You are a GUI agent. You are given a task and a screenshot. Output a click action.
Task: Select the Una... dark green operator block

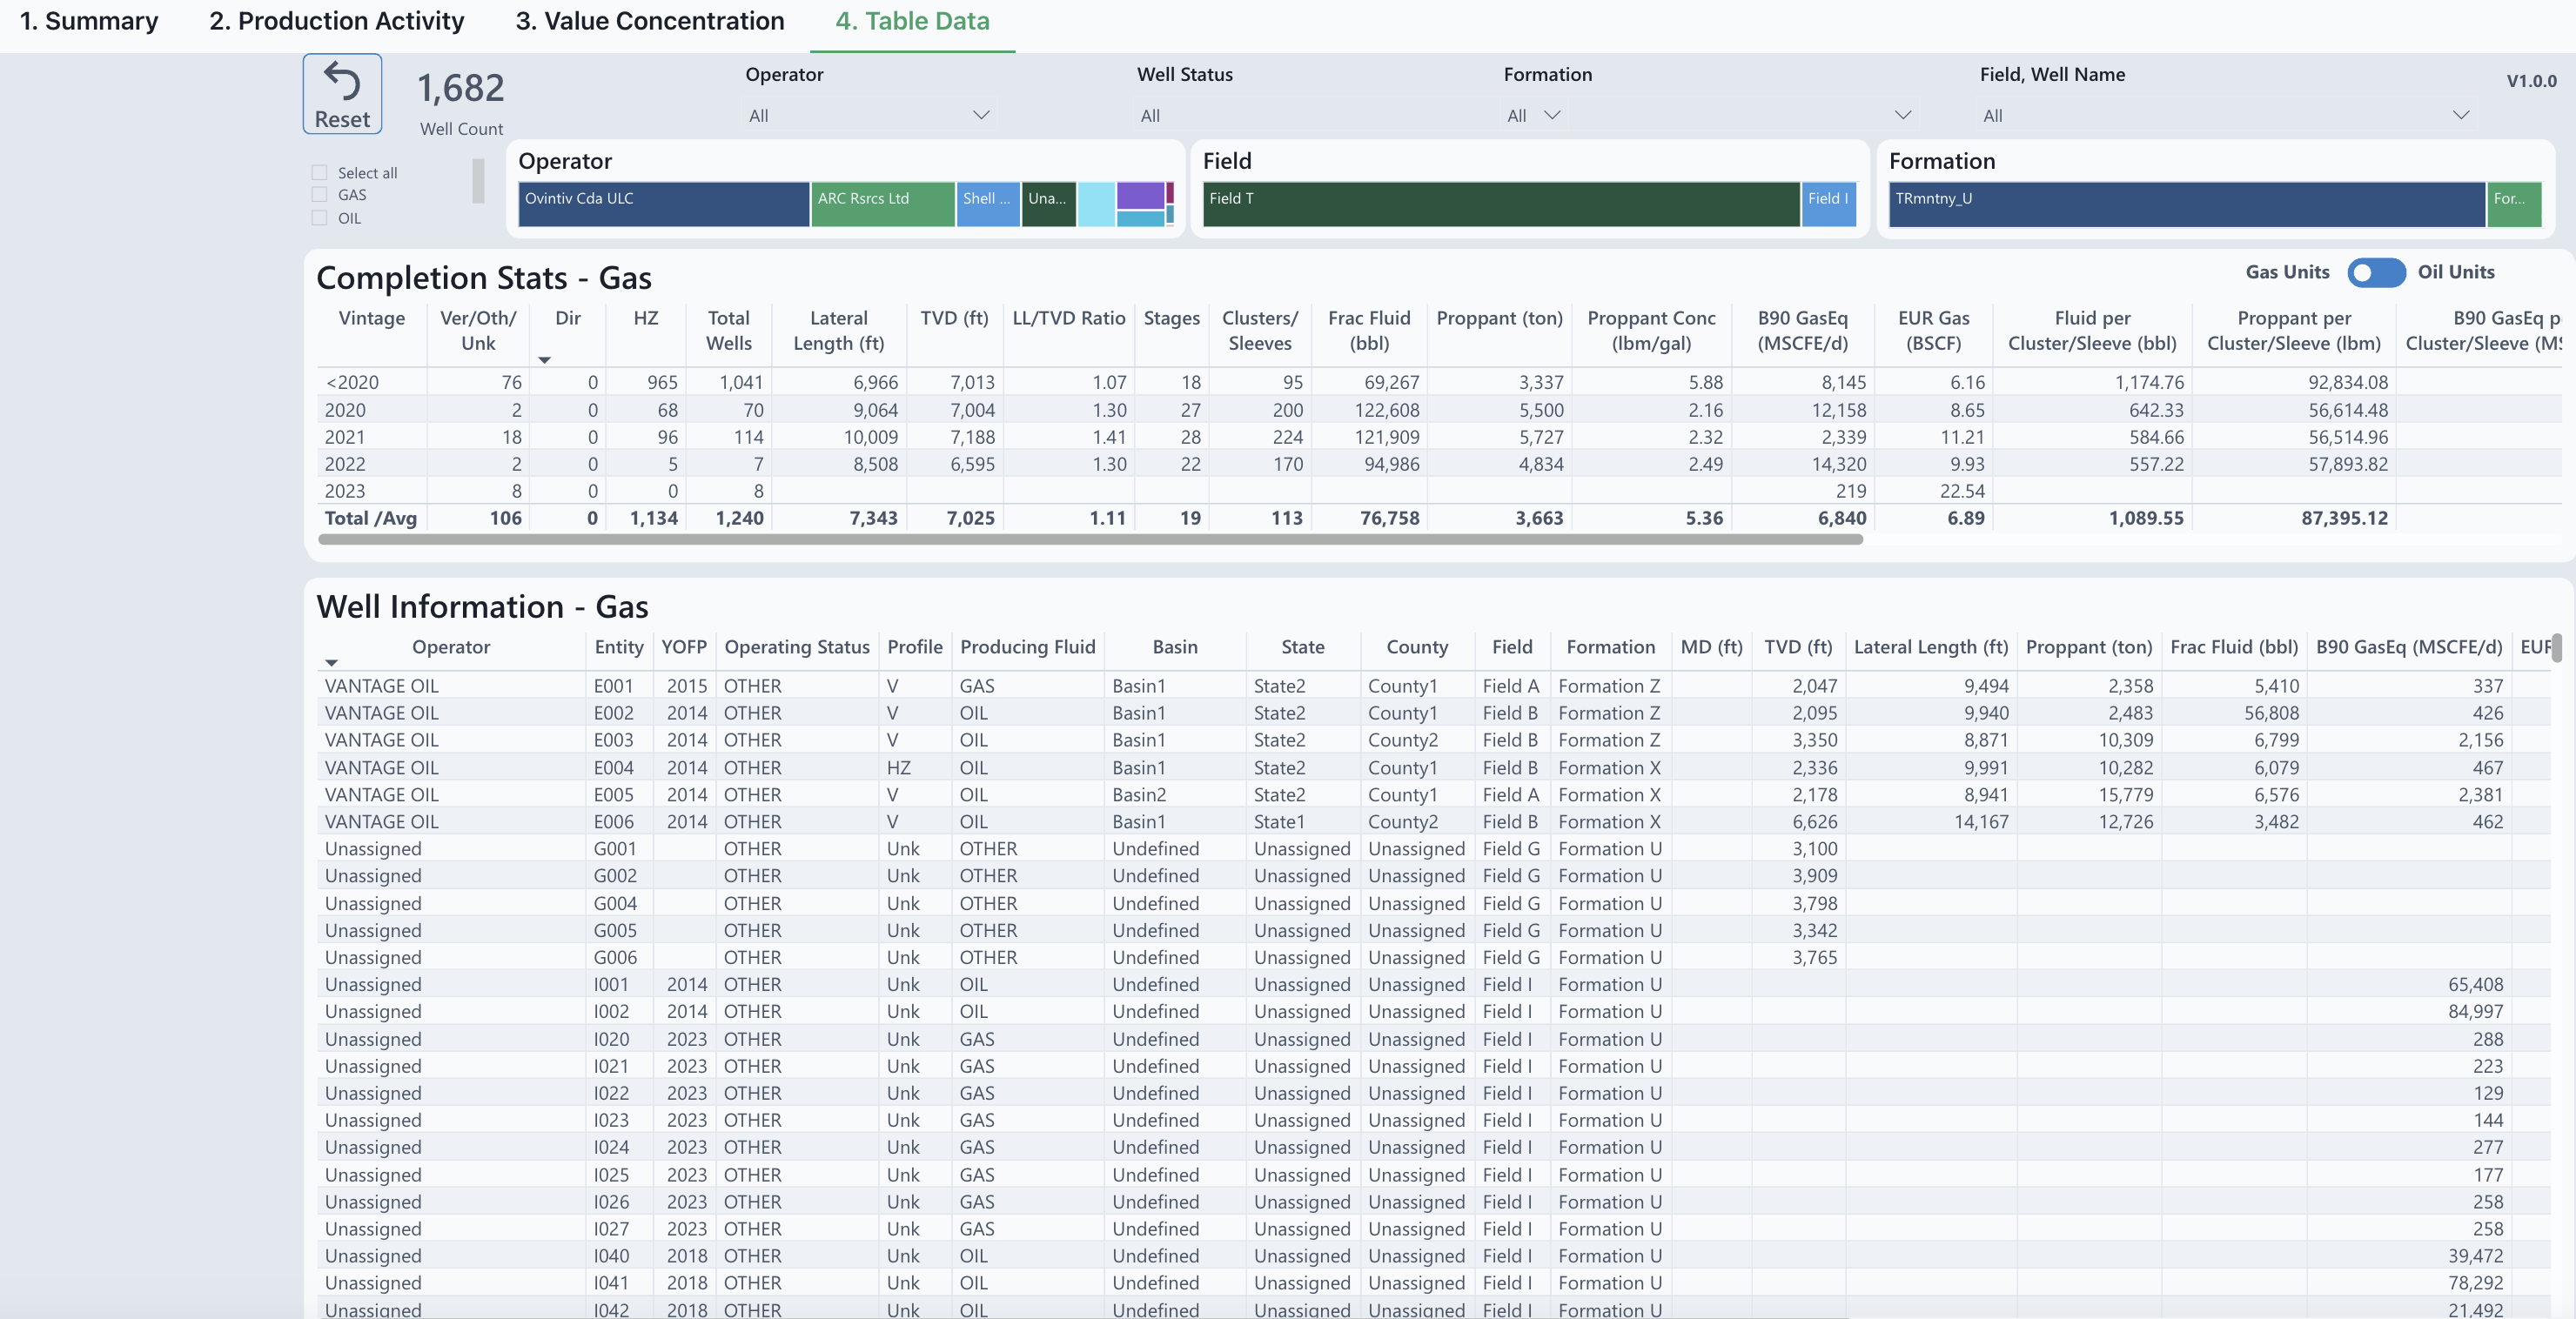1048,204
